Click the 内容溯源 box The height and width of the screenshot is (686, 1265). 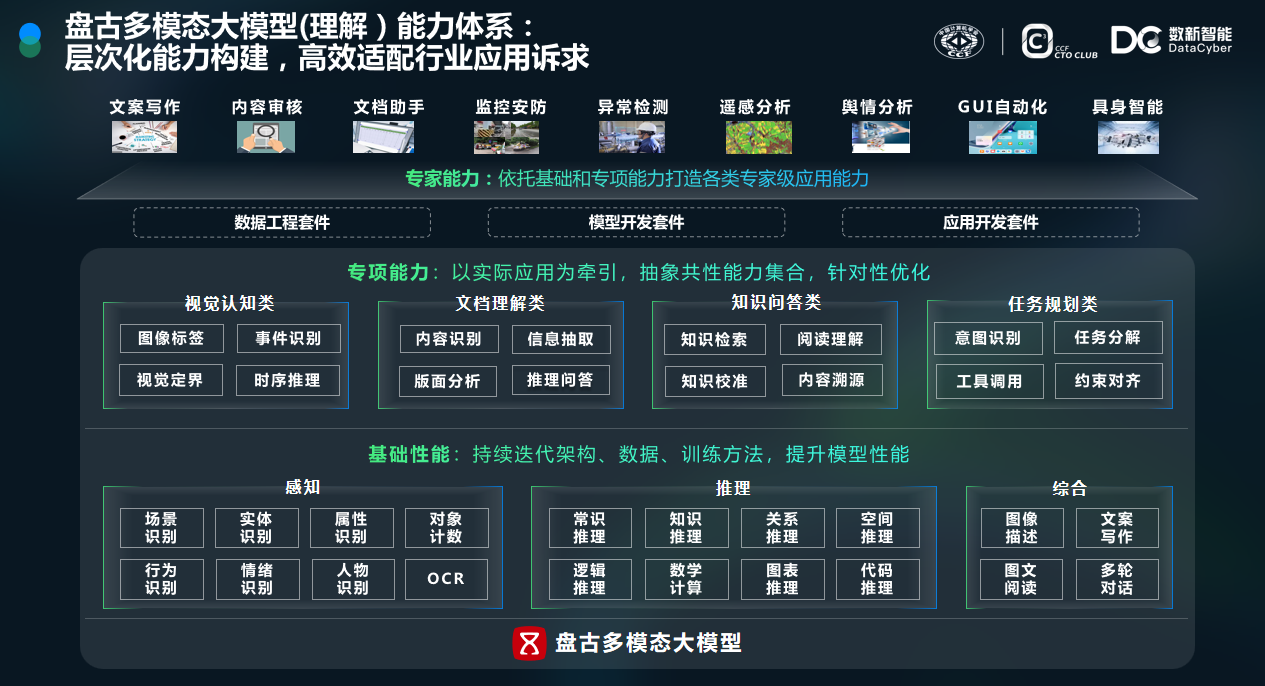pos(831,380)
